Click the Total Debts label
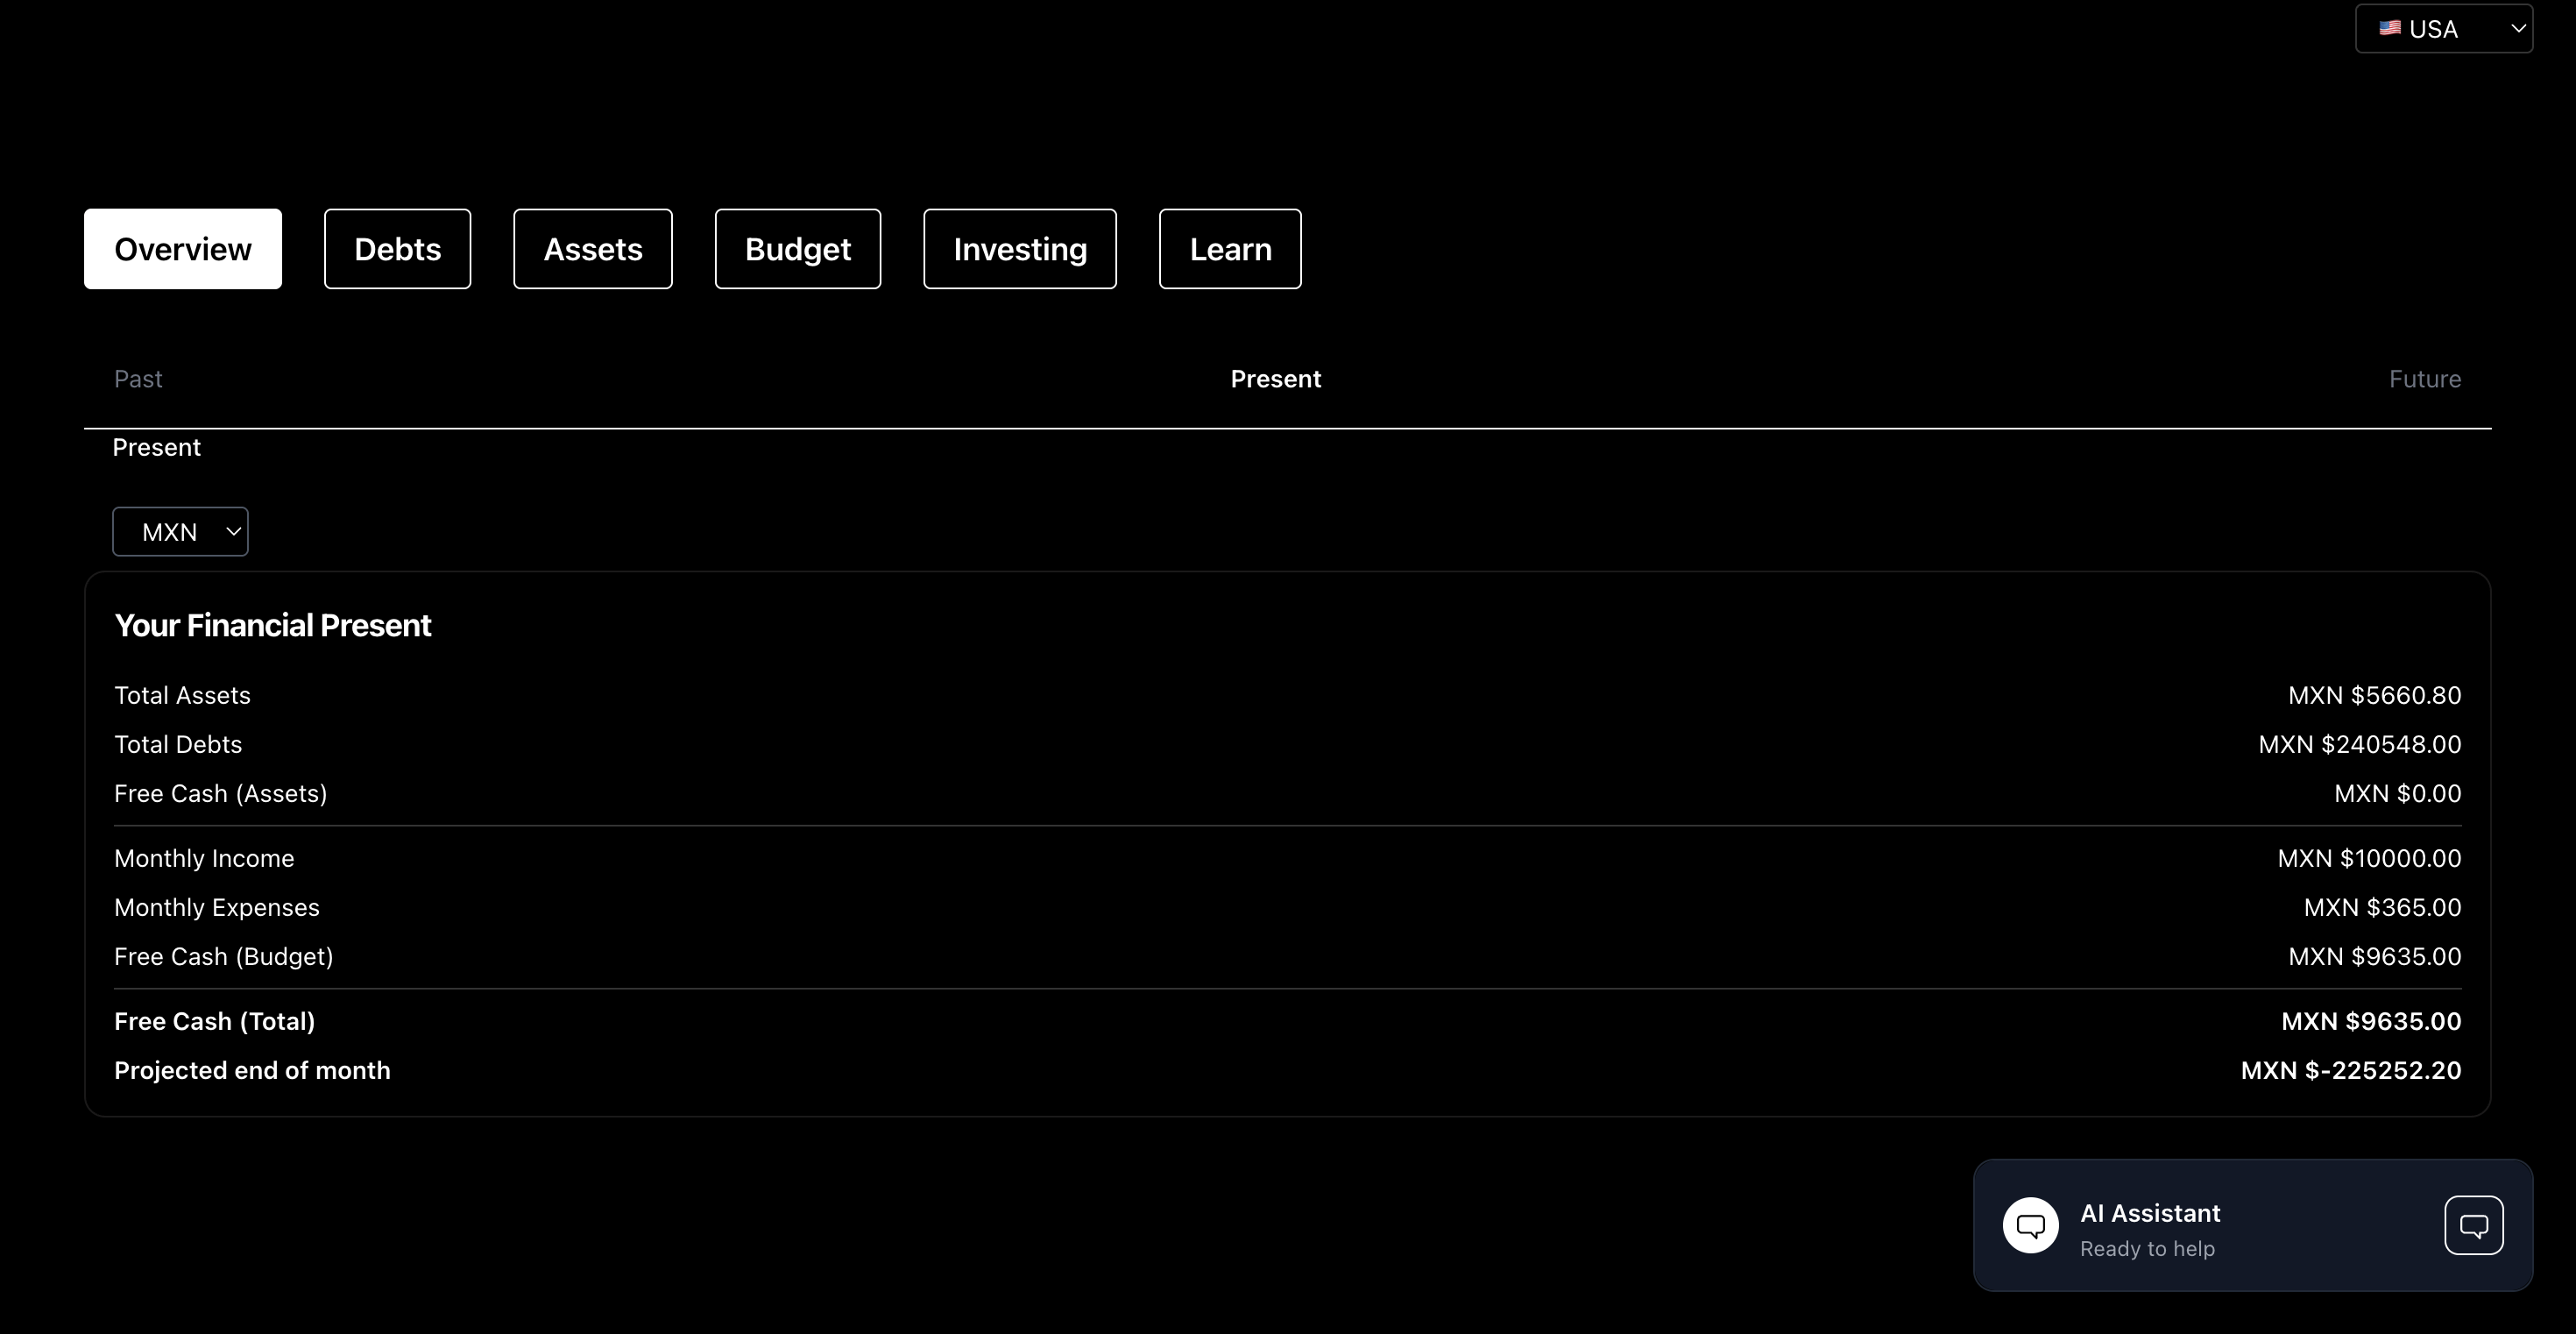 point(178,744)
